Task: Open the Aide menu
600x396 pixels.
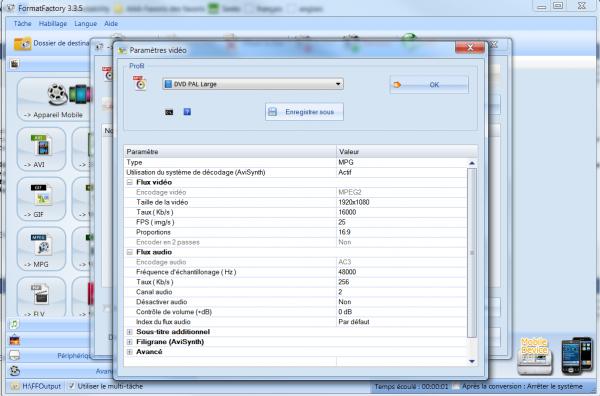Action: click(111, 24)
